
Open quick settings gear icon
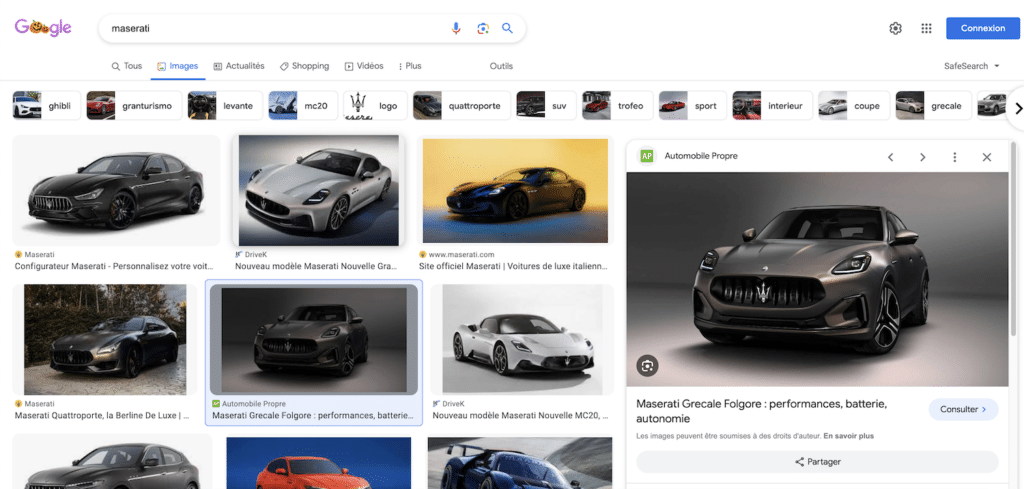click(x=895, y=28)
